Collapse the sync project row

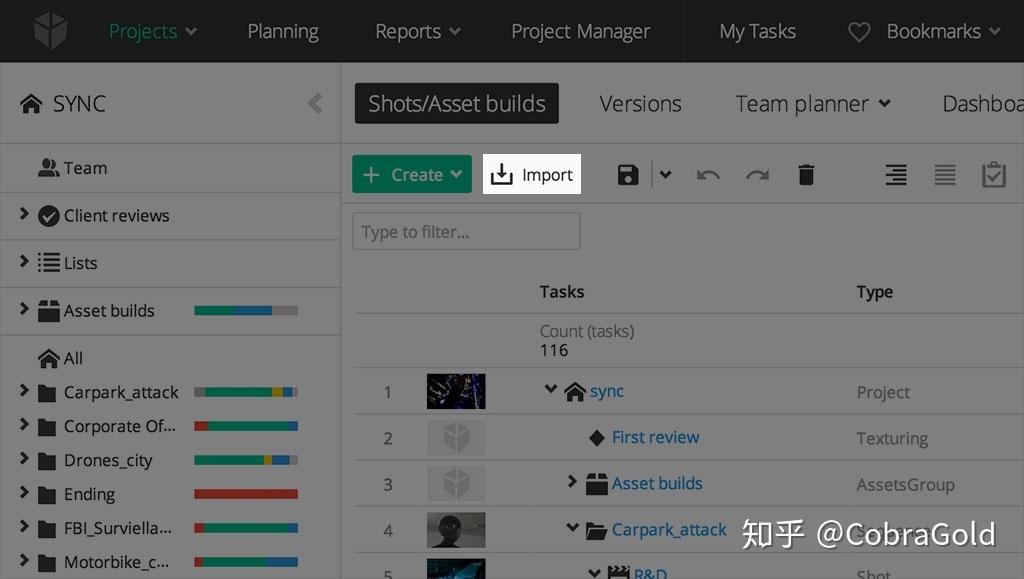click(x=550, y=389)
